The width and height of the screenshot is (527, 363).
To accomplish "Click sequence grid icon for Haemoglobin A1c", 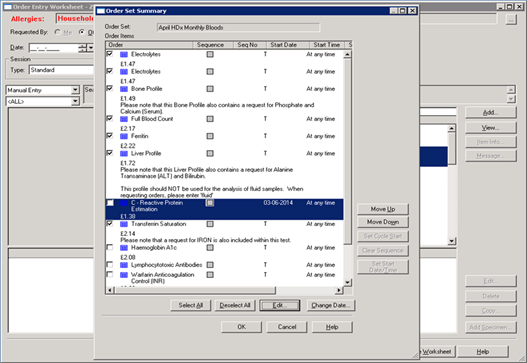I will tap(210, 248).
